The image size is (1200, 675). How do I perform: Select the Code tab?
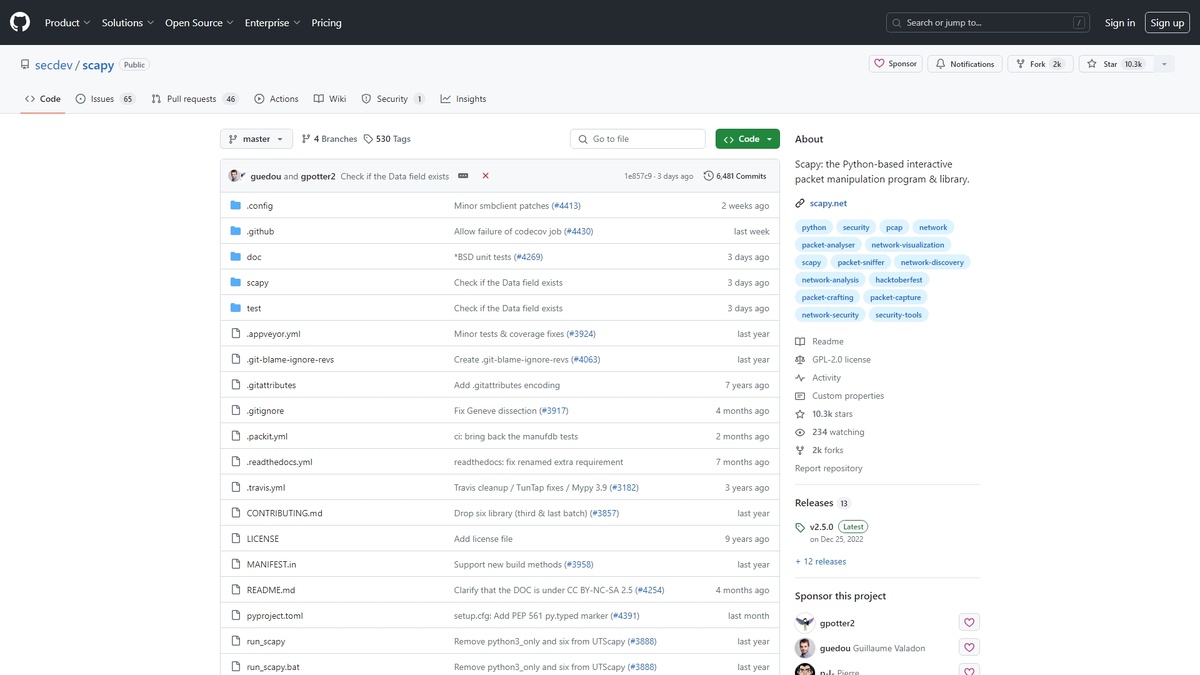pyautogui.click(x=43, y=99)
